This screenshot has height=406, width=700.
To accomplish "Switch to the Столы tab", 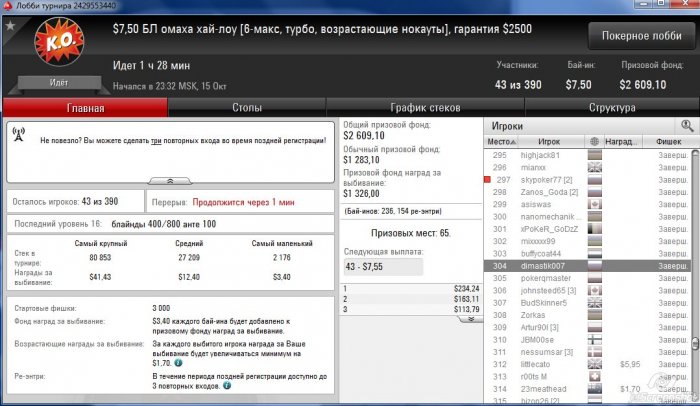I will click(x=246, y=108).
